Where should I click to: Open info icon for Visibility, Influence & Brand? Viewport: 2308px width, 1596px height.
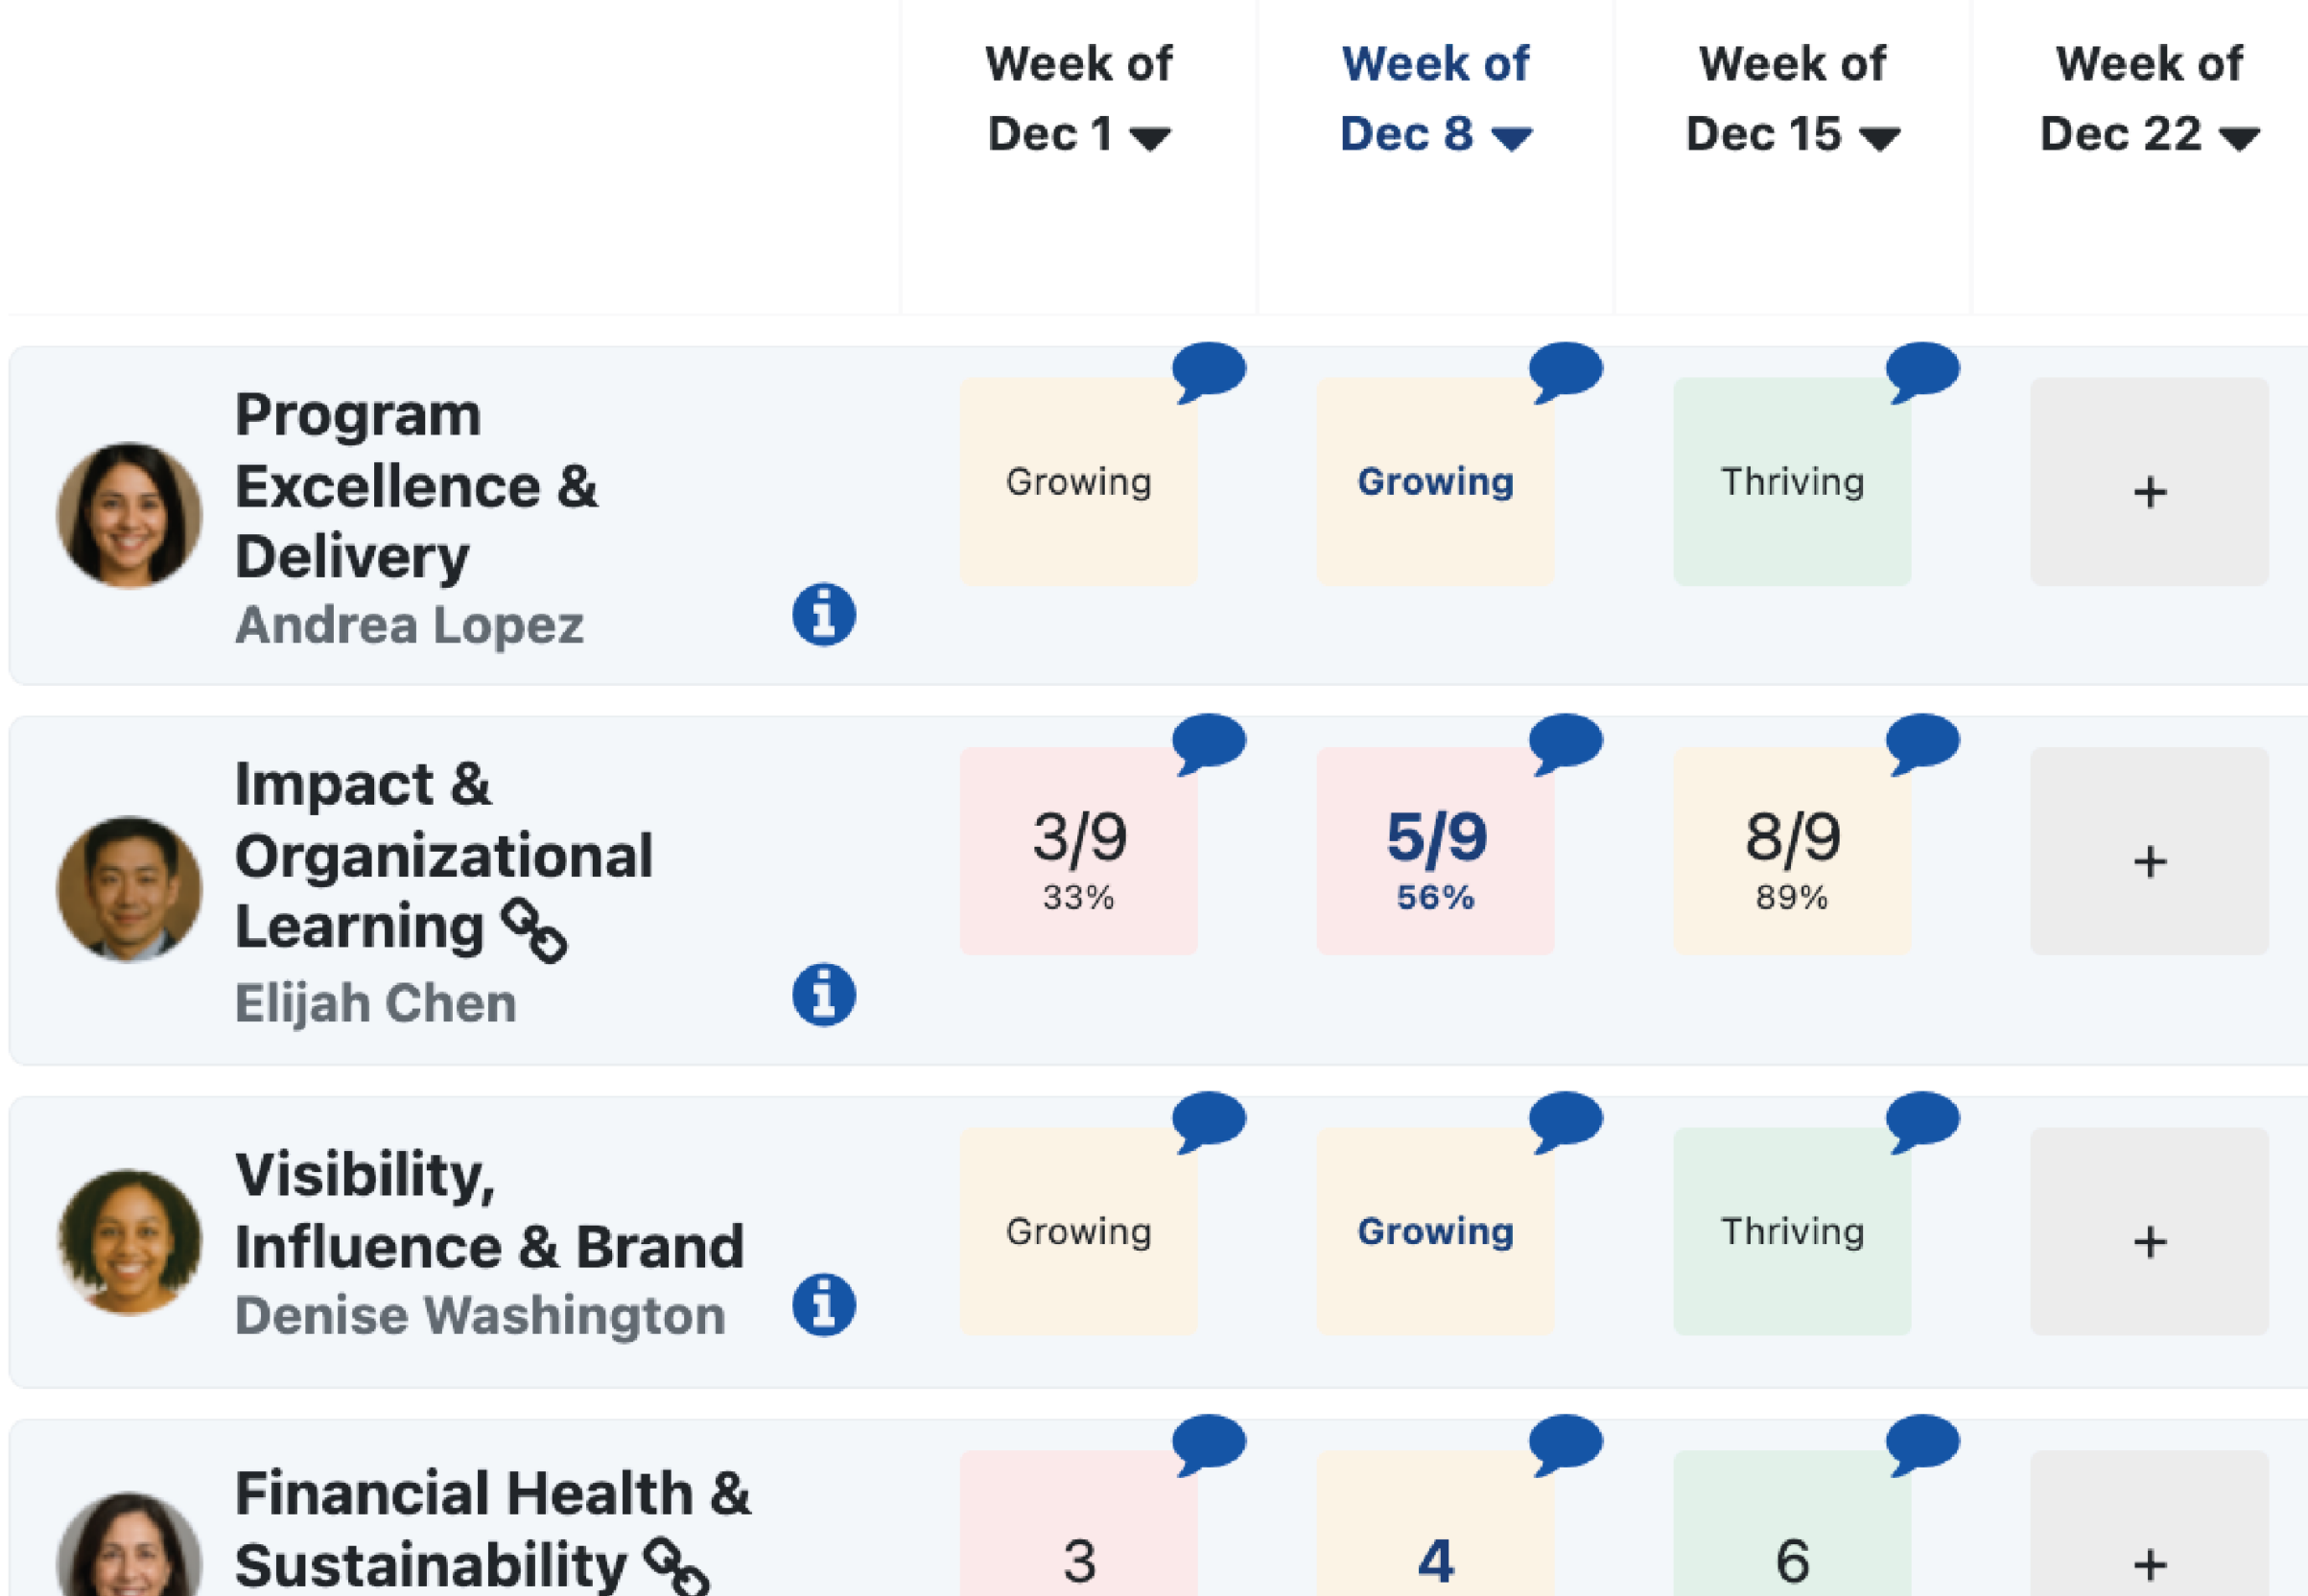tap(823, 1304)
